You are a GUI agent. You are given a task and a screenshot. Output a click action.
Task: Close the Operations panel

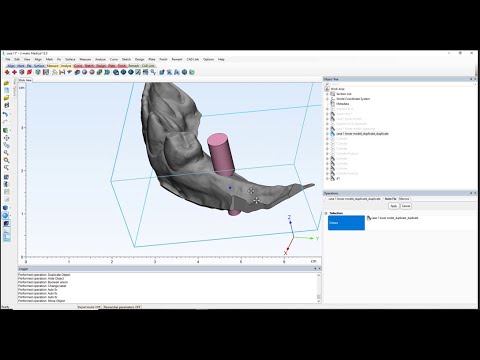click(475, 193)
